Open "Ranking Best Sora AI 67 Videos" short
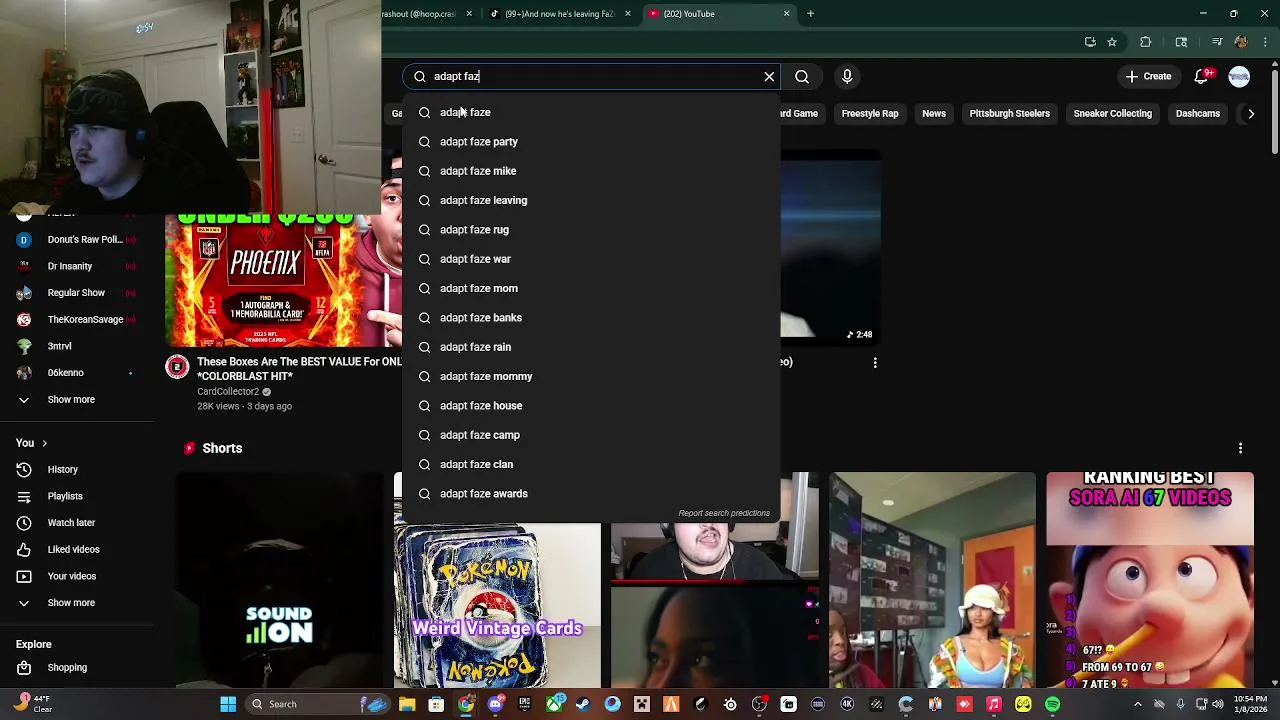 pyautogui.click(x=1150, y=581)
